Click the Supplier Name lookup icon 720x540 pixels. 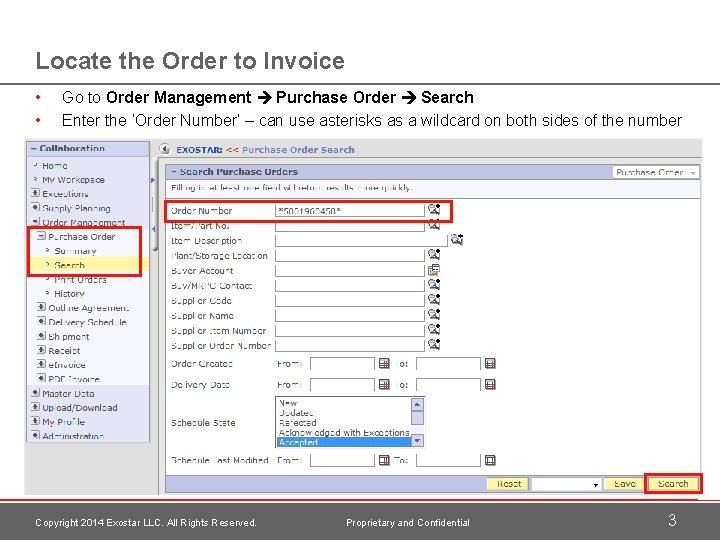434,315
